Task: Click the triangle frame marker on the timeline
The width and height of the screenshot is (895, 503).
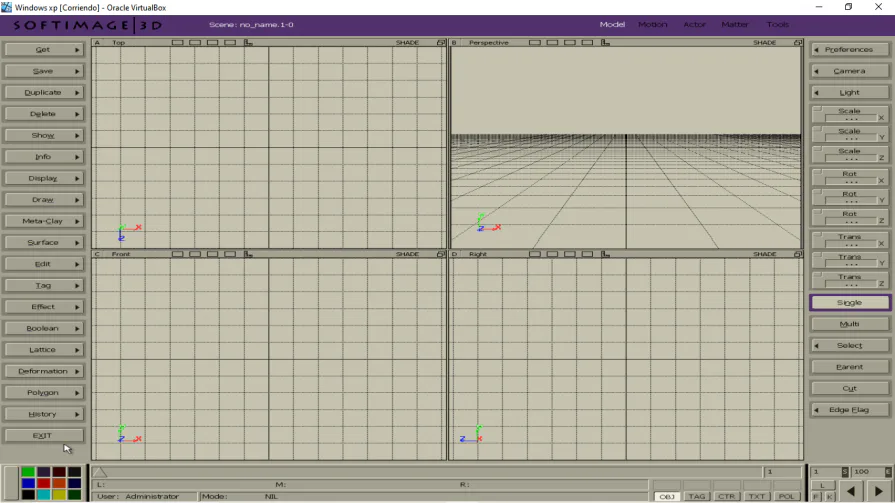Action: 100,472
